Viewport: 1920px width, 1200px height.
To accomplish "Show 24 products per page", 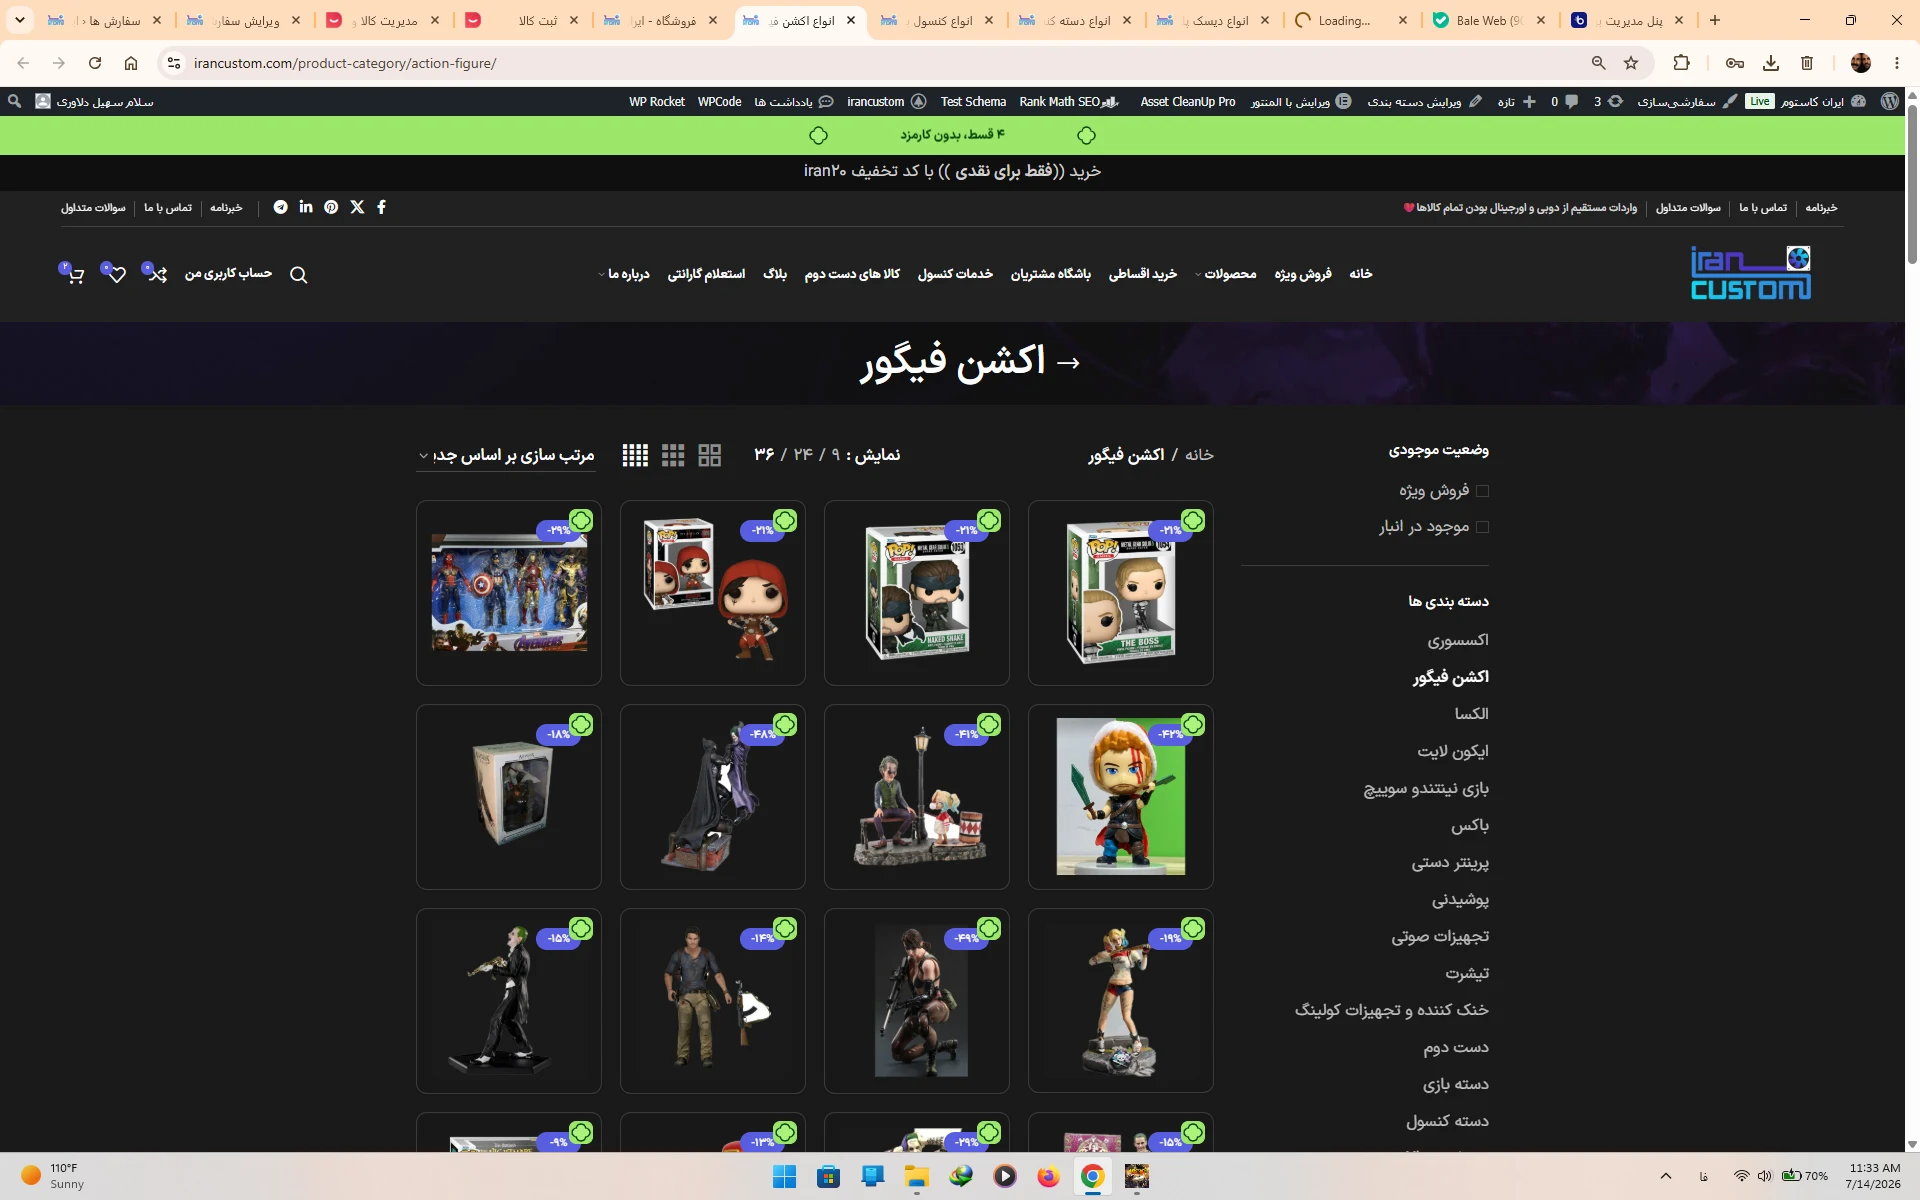I will pos(803,455).
